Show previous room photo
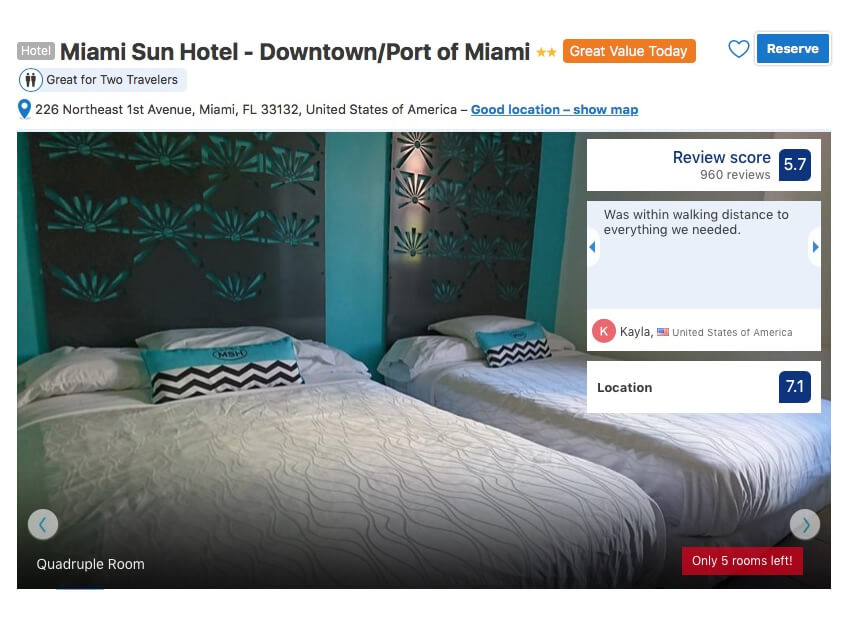850x630 pixels. (x=43, y=524)
